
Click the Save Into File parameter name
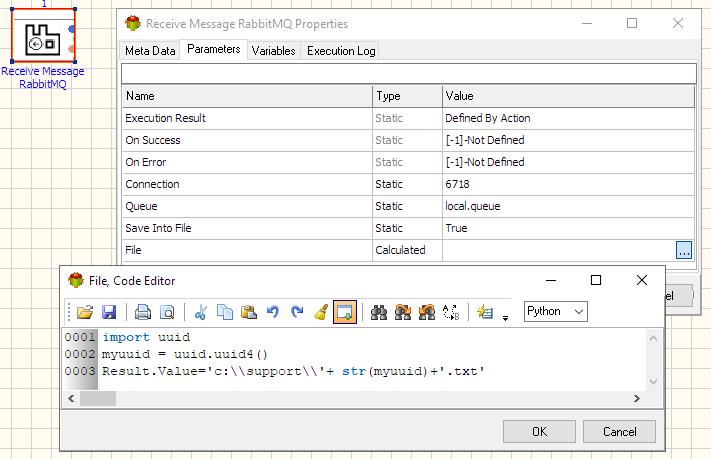click(158, 228)
